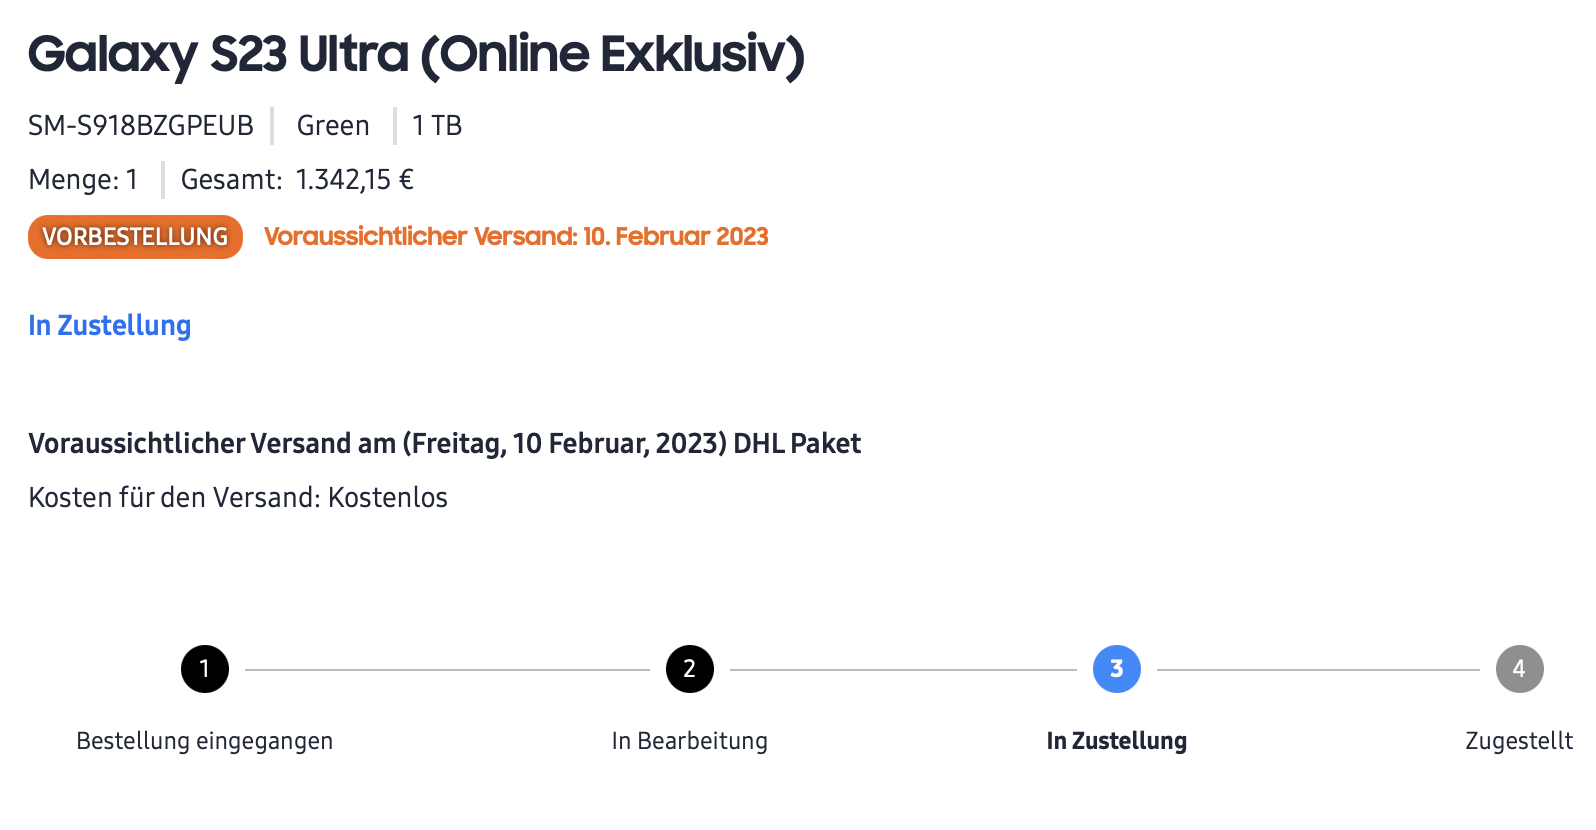Select the Bestellung eingegangen step label
1596x830 pixels.
coord(204,741)
